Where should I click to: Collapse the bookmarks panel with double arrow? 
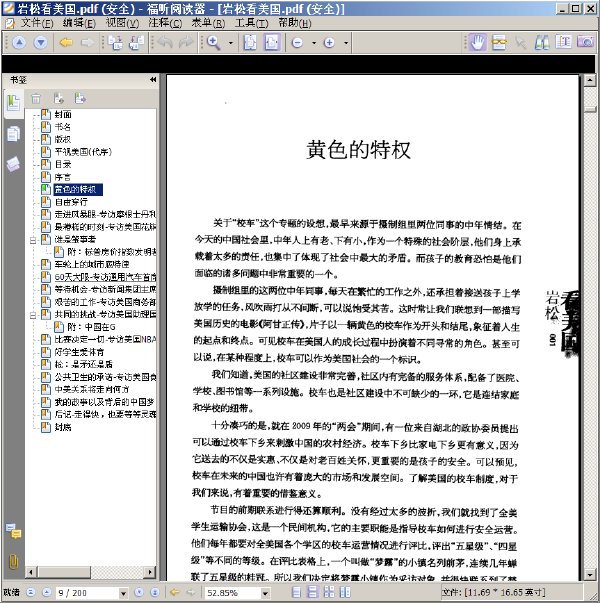pyautogui.click(x=153, y=80)
